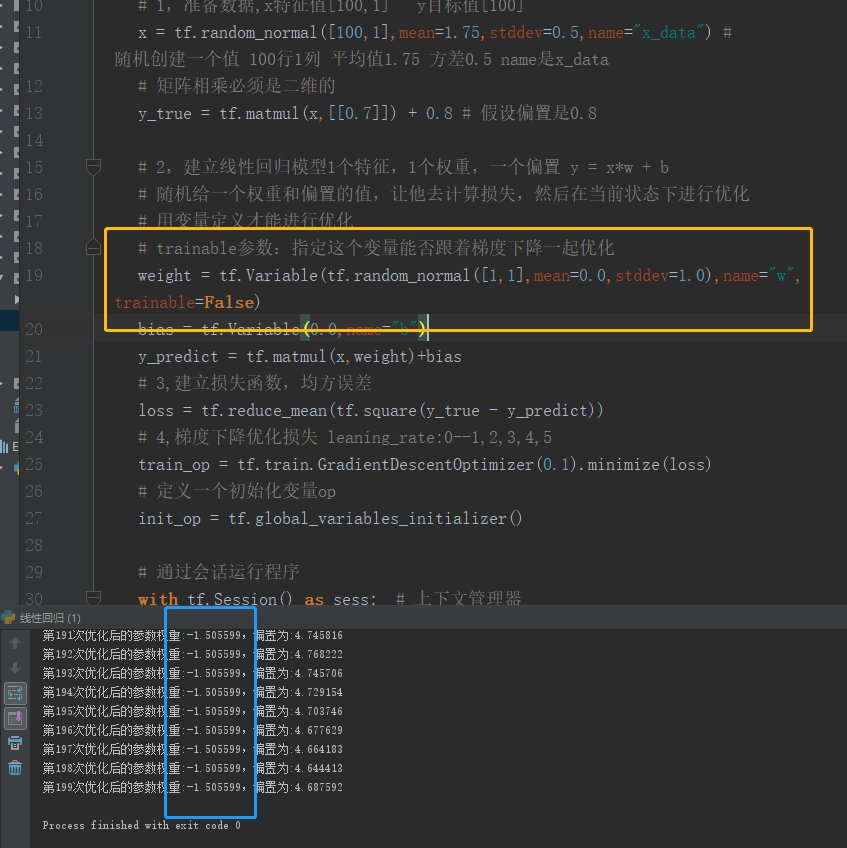Click console line '第198次优化后的参数'

point(193,768)
